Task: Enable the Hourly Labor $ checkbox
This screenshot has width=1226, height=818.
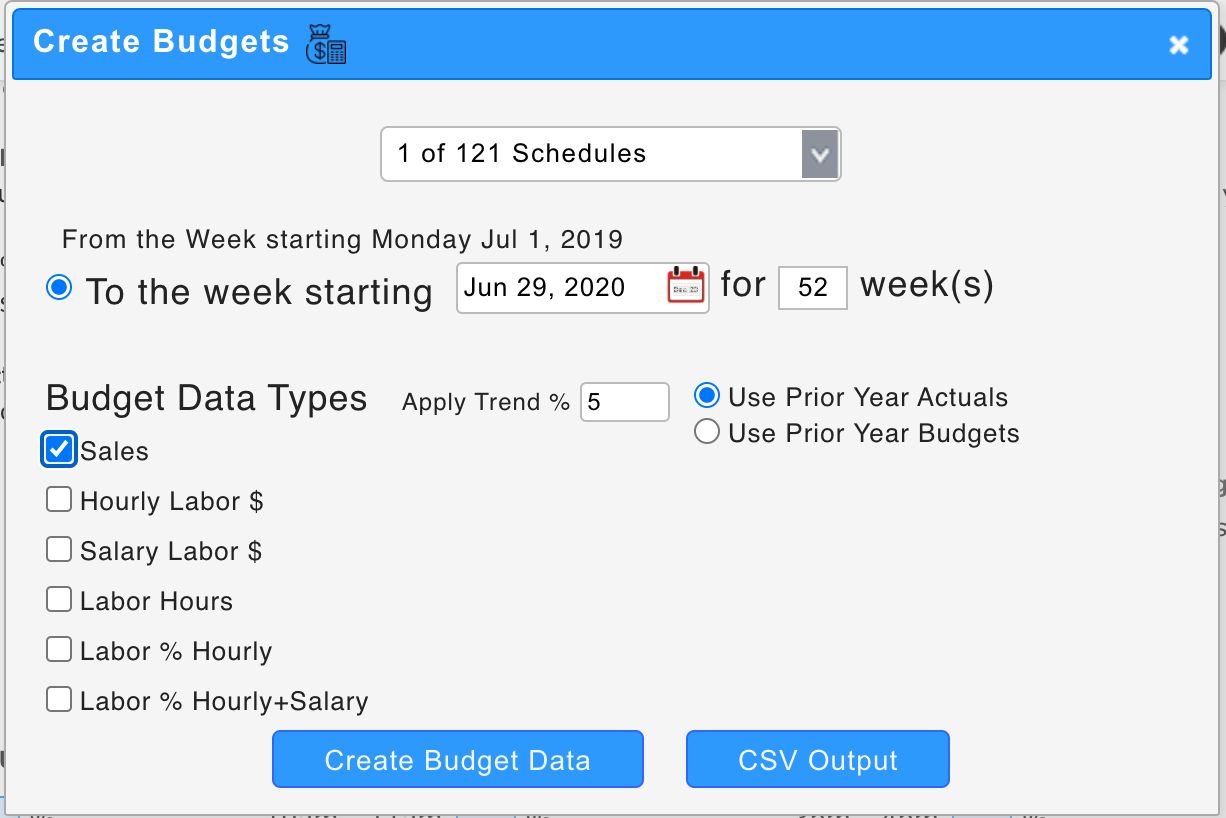Action: tap(59, 499)
